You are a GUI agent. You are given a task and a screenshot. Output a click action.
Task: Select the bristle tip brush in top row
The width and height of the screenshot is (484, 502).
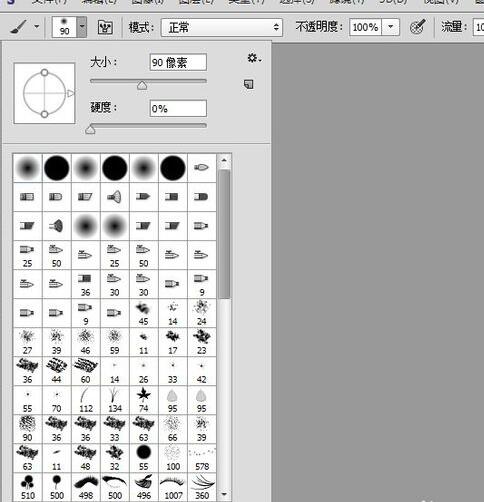[x=202, y=168]
